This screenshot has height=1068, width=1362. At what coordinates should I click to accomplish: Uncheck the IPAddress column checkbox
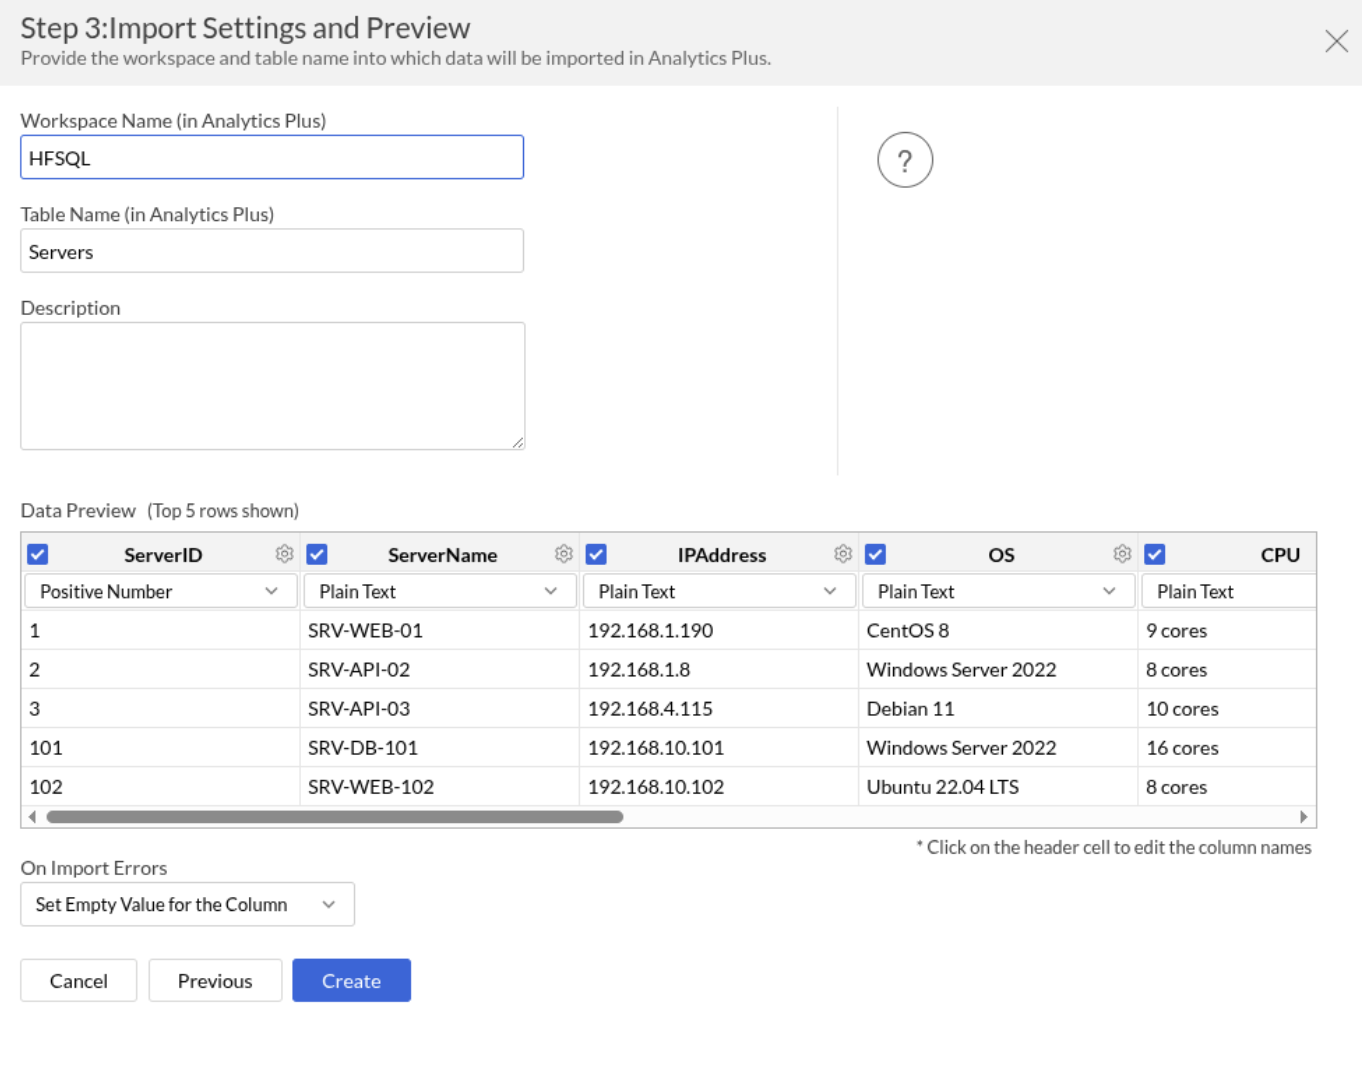pyautogui.click(x=596, y=554)
